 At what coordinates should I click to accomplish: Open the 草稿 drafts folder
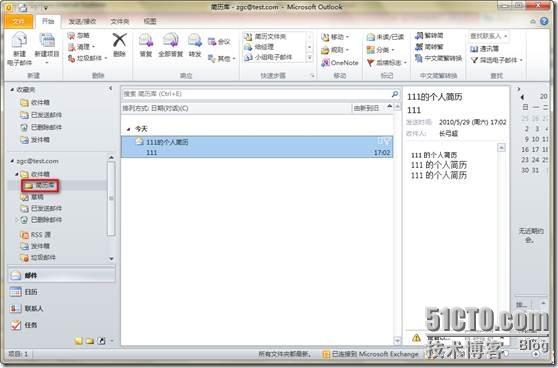[x=32, y=197]
